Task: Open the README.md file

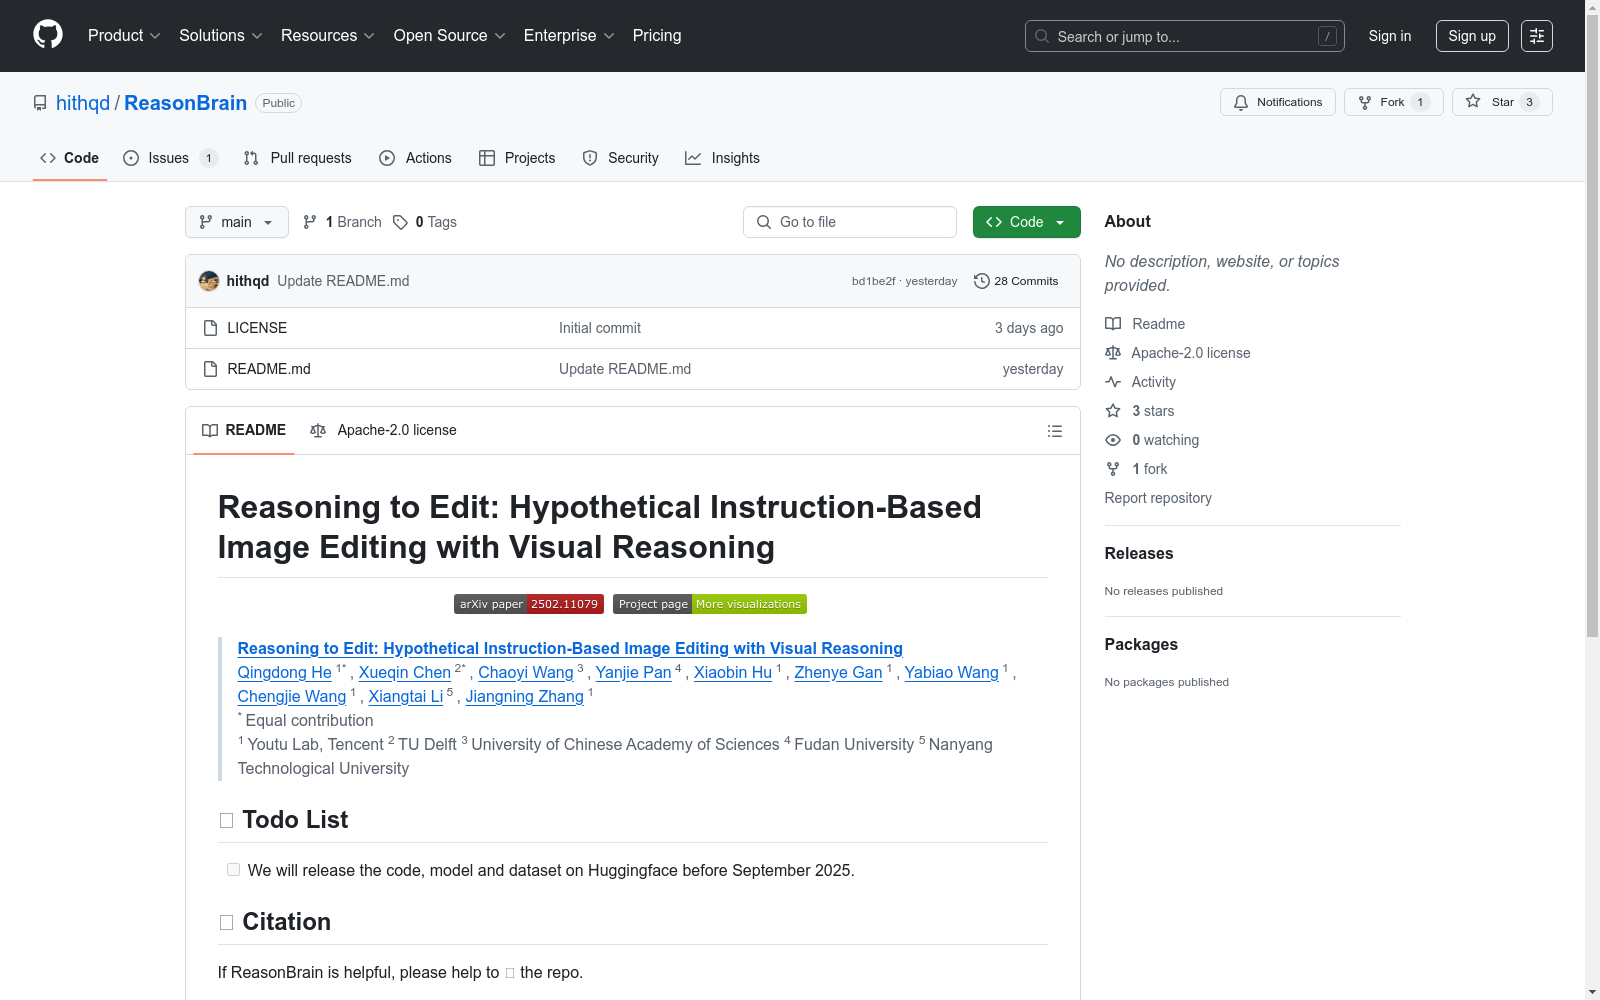Action: 269,369
